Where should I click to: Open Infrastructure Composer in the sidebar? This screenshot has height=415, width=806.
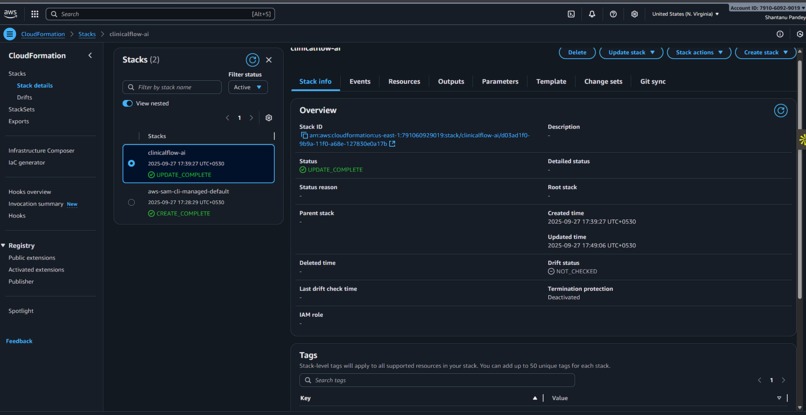(x=41, y=151)
